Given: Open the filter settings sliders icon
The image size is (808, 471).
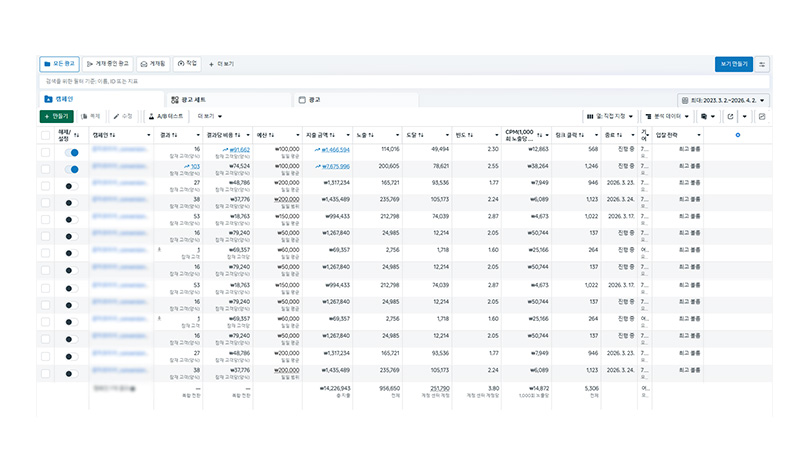Looking at the screenshot, I should coord(762,64).
